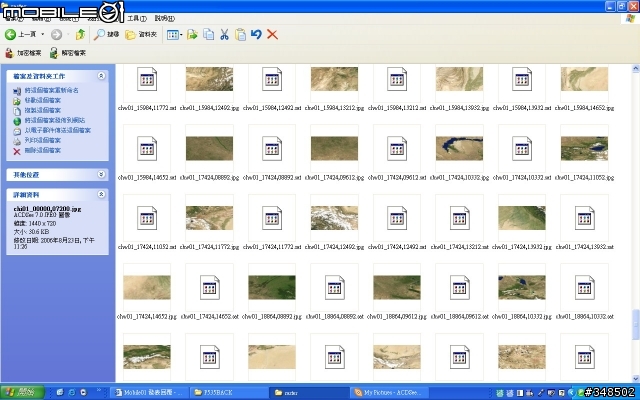The height and width of the screenshot is (400, 640).
Task: Select non-image file icon 18864,10332
Action: 584,287
